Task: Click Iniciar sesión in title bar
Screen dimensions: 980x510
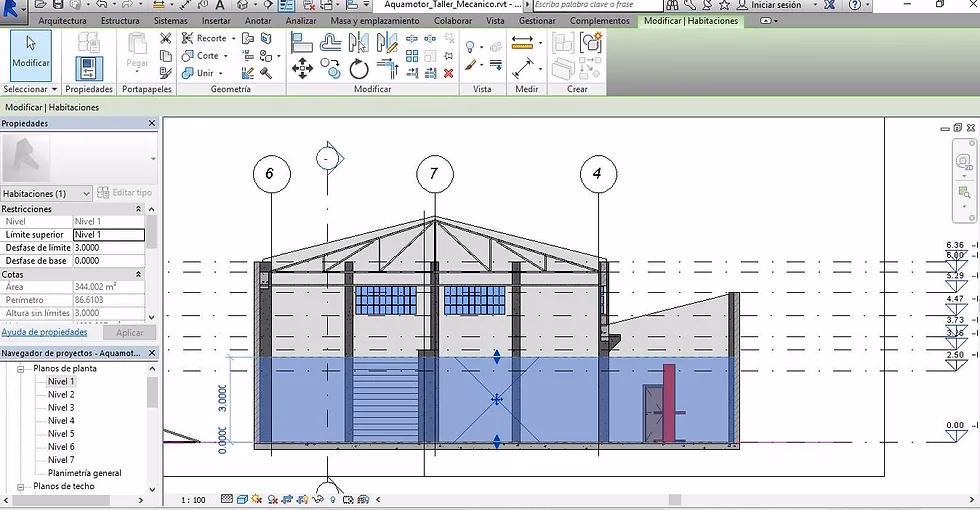Action: tap(776, 5)
